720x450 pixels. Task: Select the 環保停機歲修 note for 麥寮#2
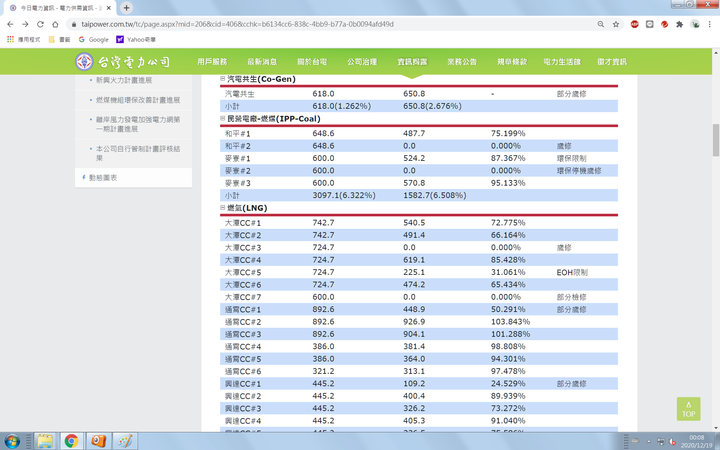(x=579, y=171)
